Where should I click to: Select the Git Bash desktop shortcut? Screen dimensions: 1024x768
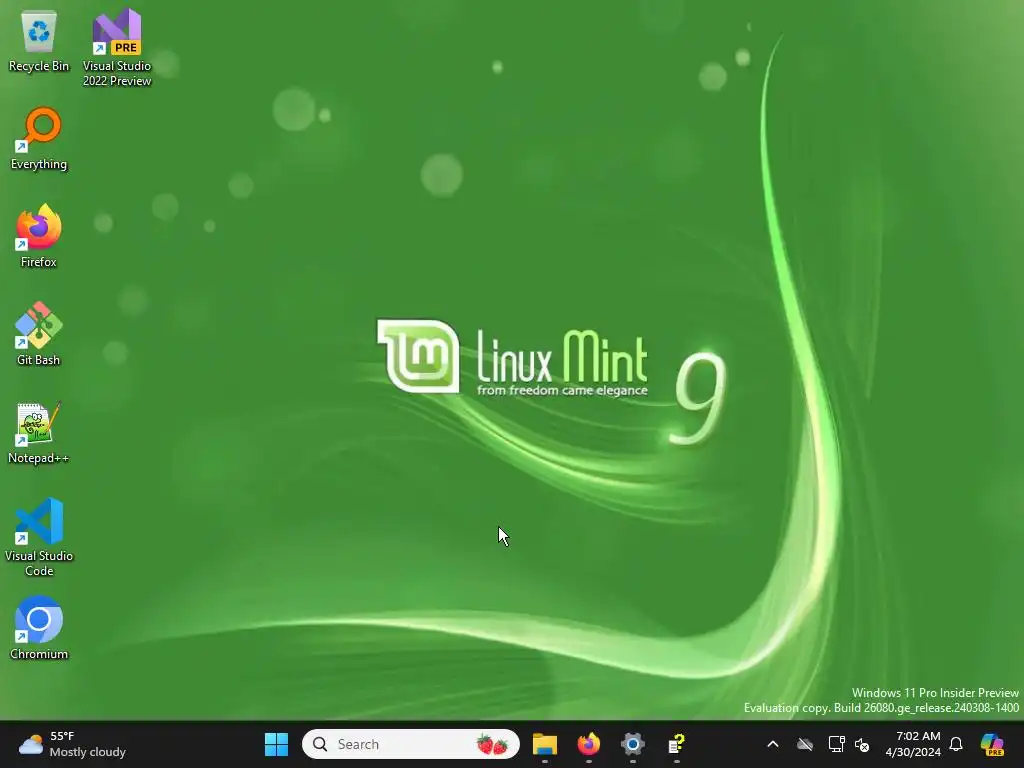[39, 335]
